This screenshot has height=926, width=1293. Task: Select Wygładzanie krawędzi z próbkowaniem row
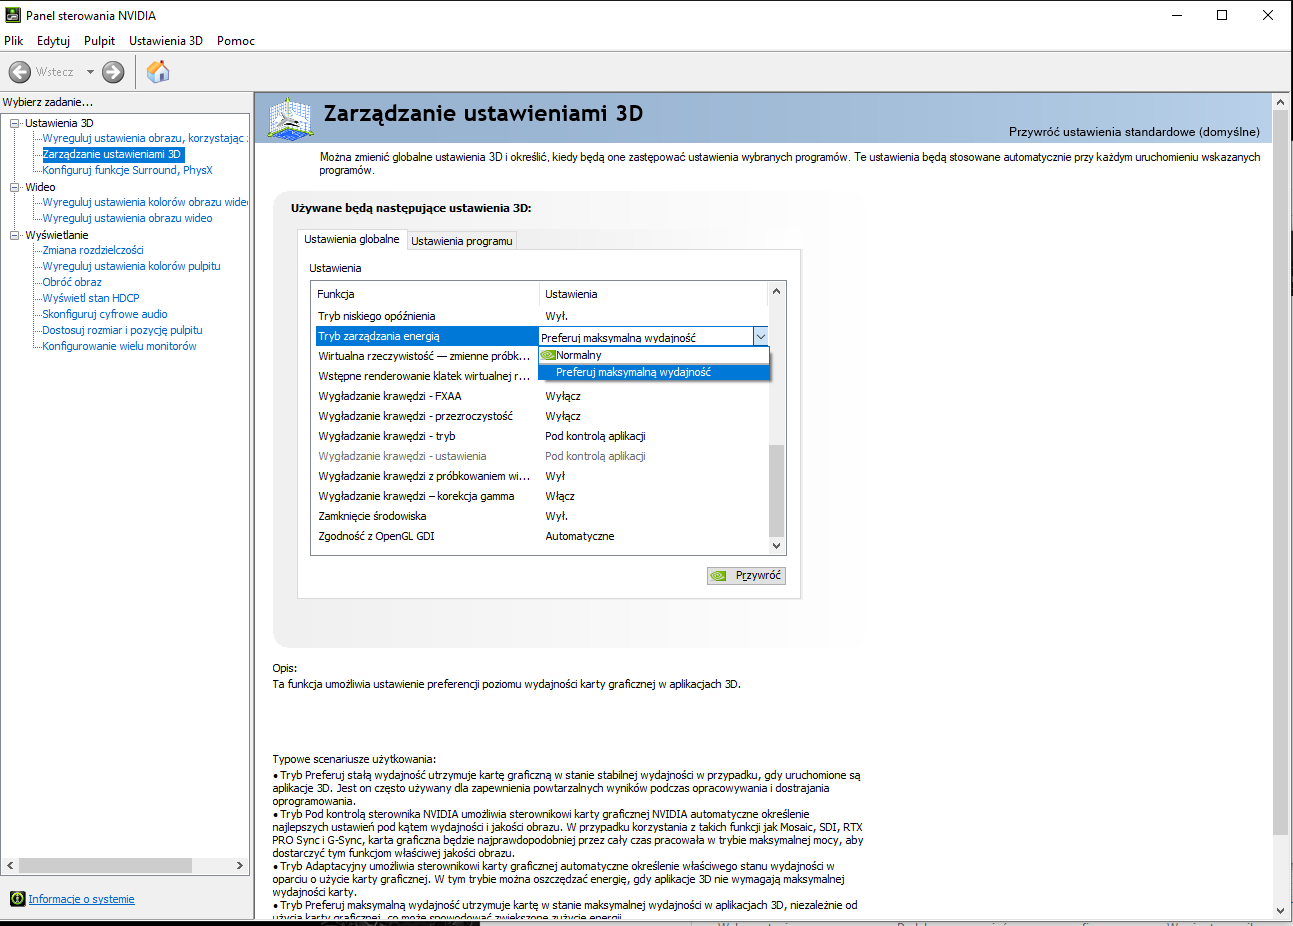tap(541, 476)
